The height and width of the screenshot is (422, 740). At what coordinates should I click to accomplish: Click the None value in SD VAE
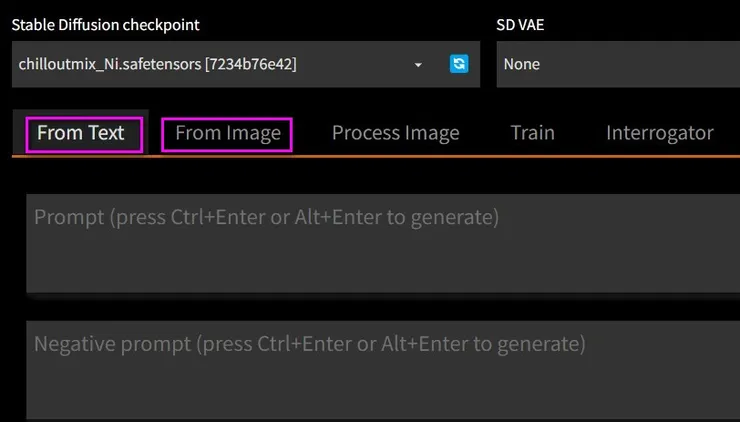(x=521, y=64)
